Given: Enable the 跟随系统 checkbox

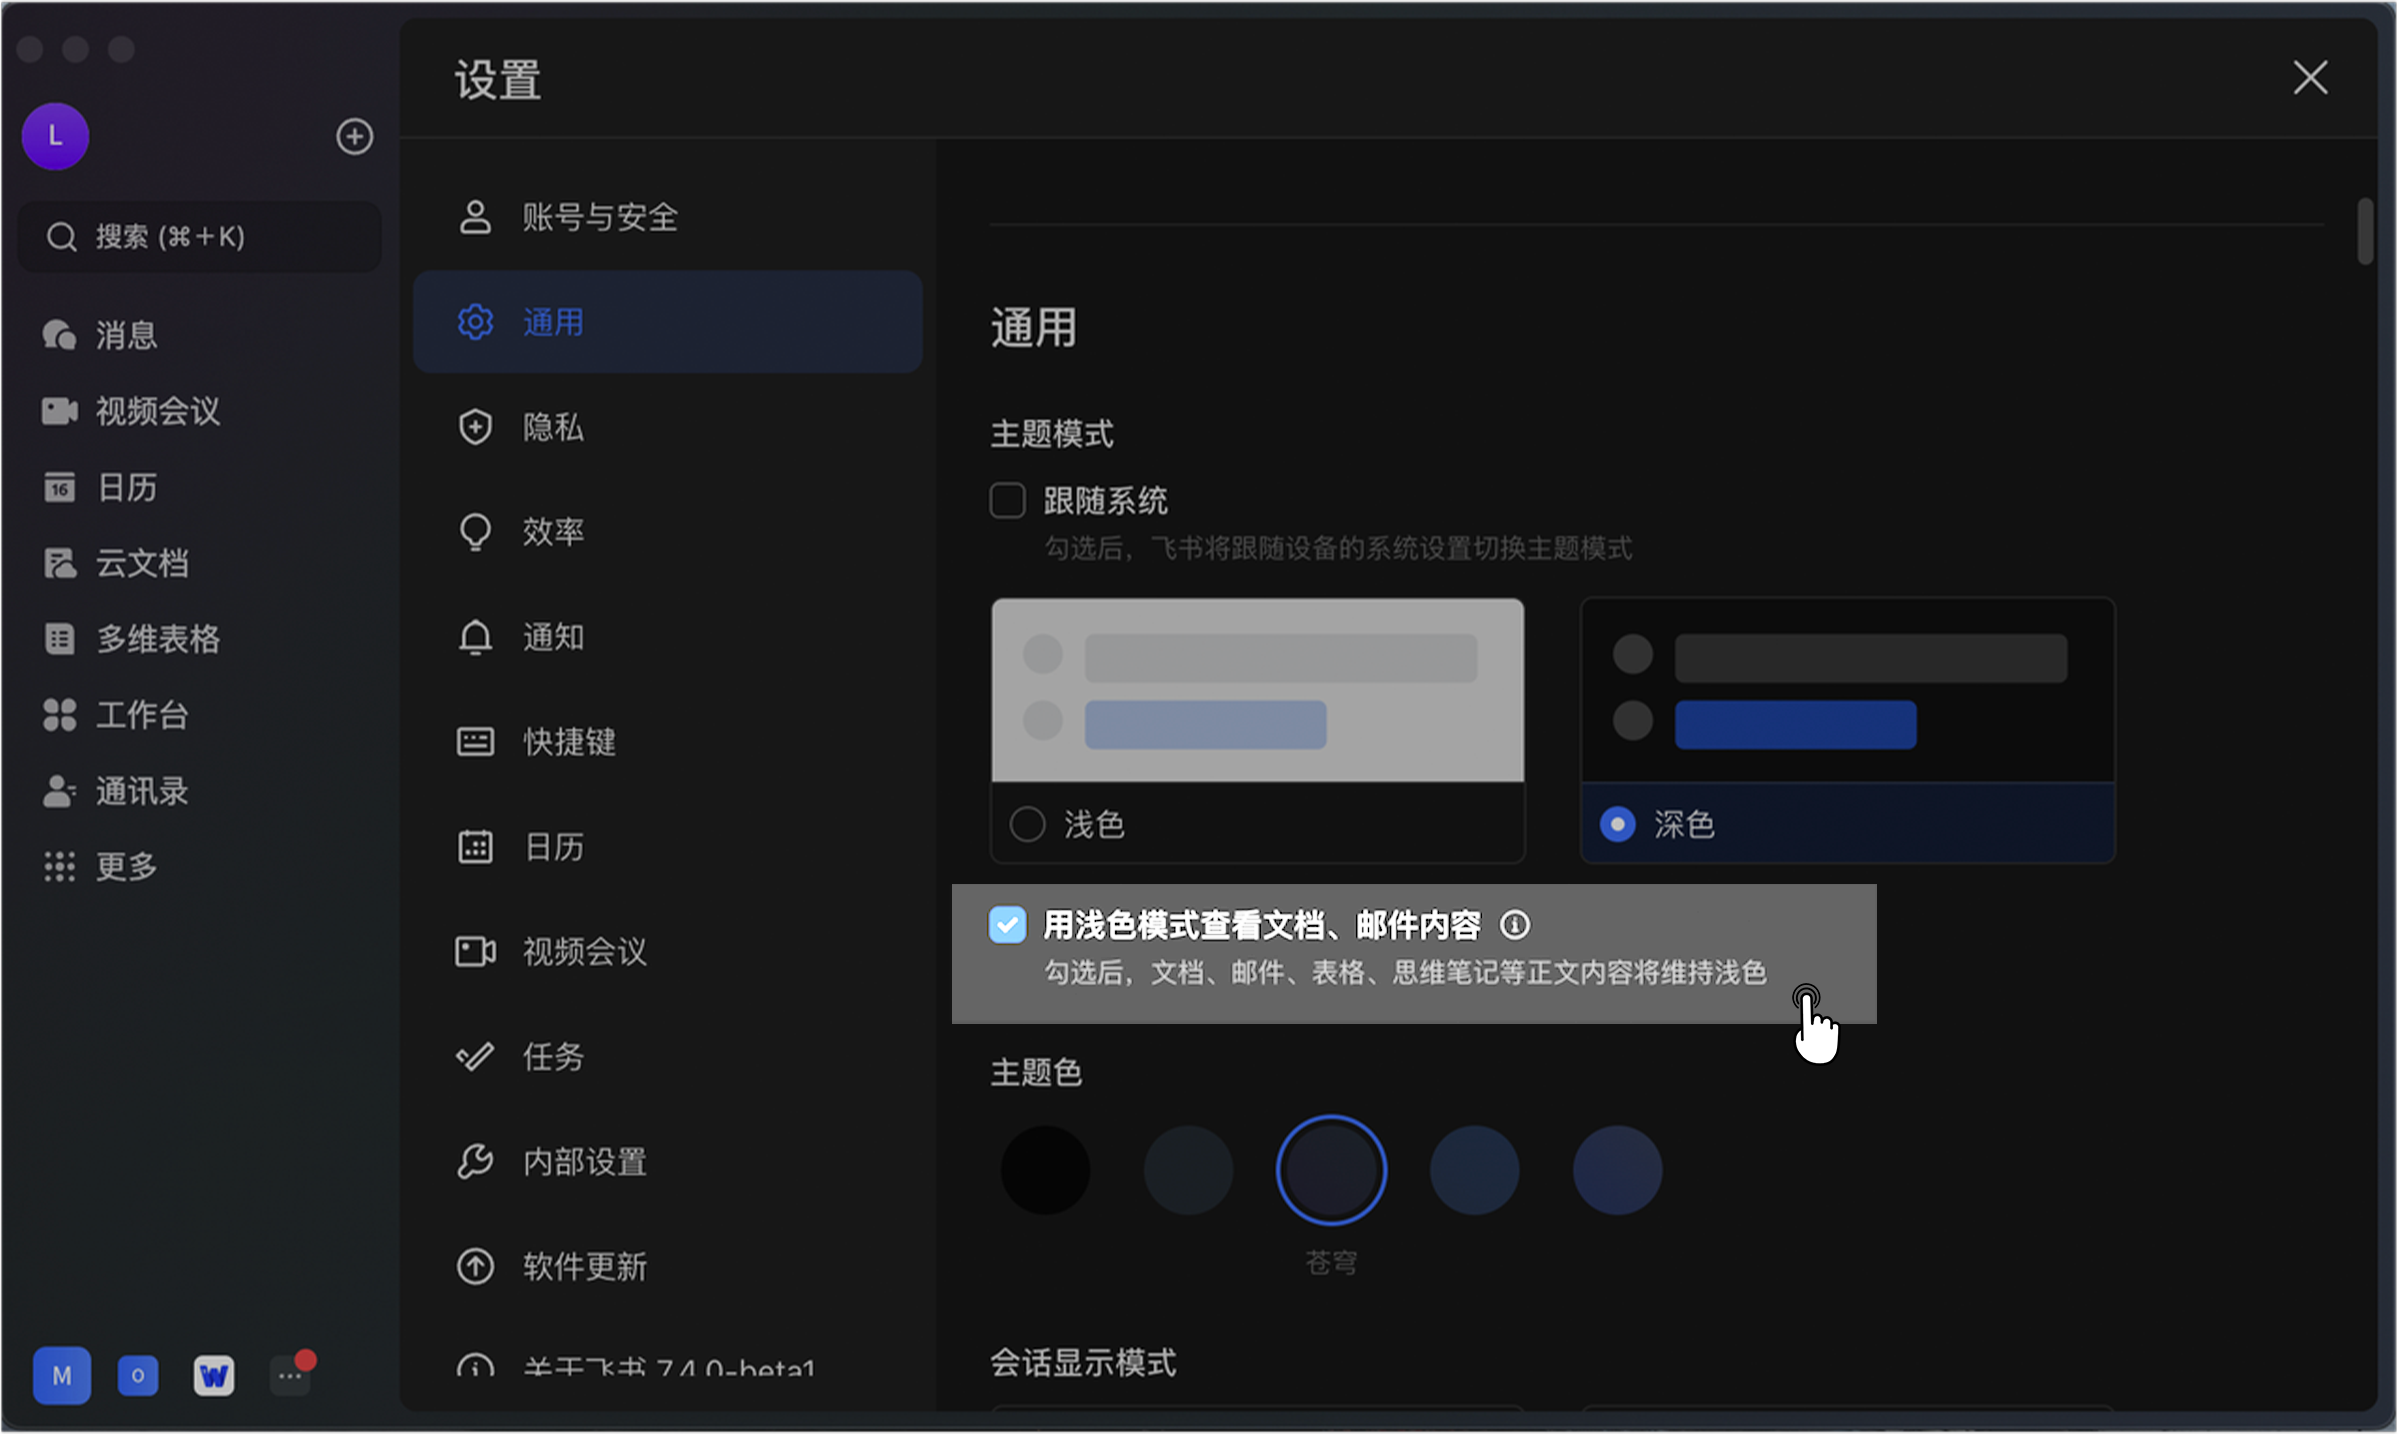Looking at the screenshot, I should (1007, 500).
